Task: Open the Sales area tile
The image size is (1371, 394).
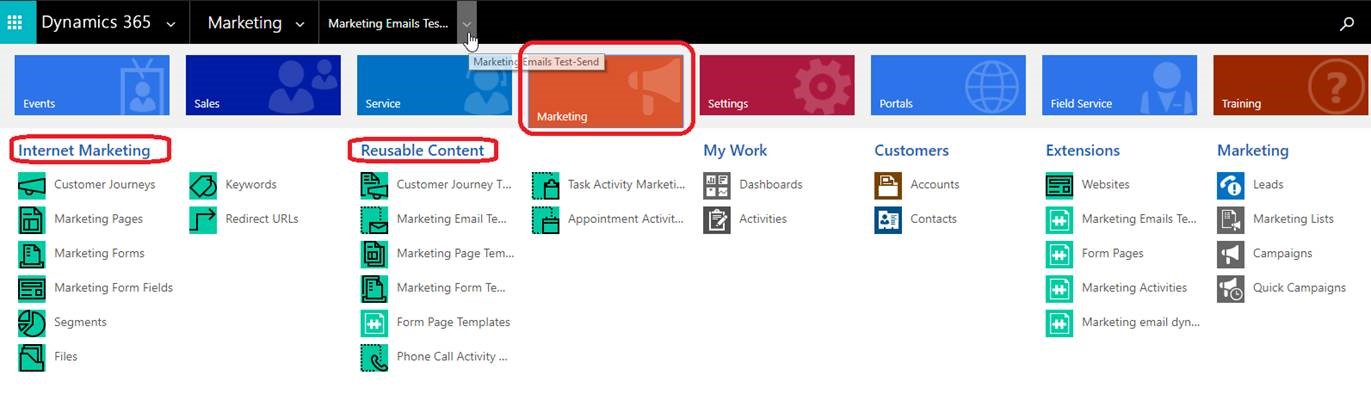Action: click(x=263, y=85)
